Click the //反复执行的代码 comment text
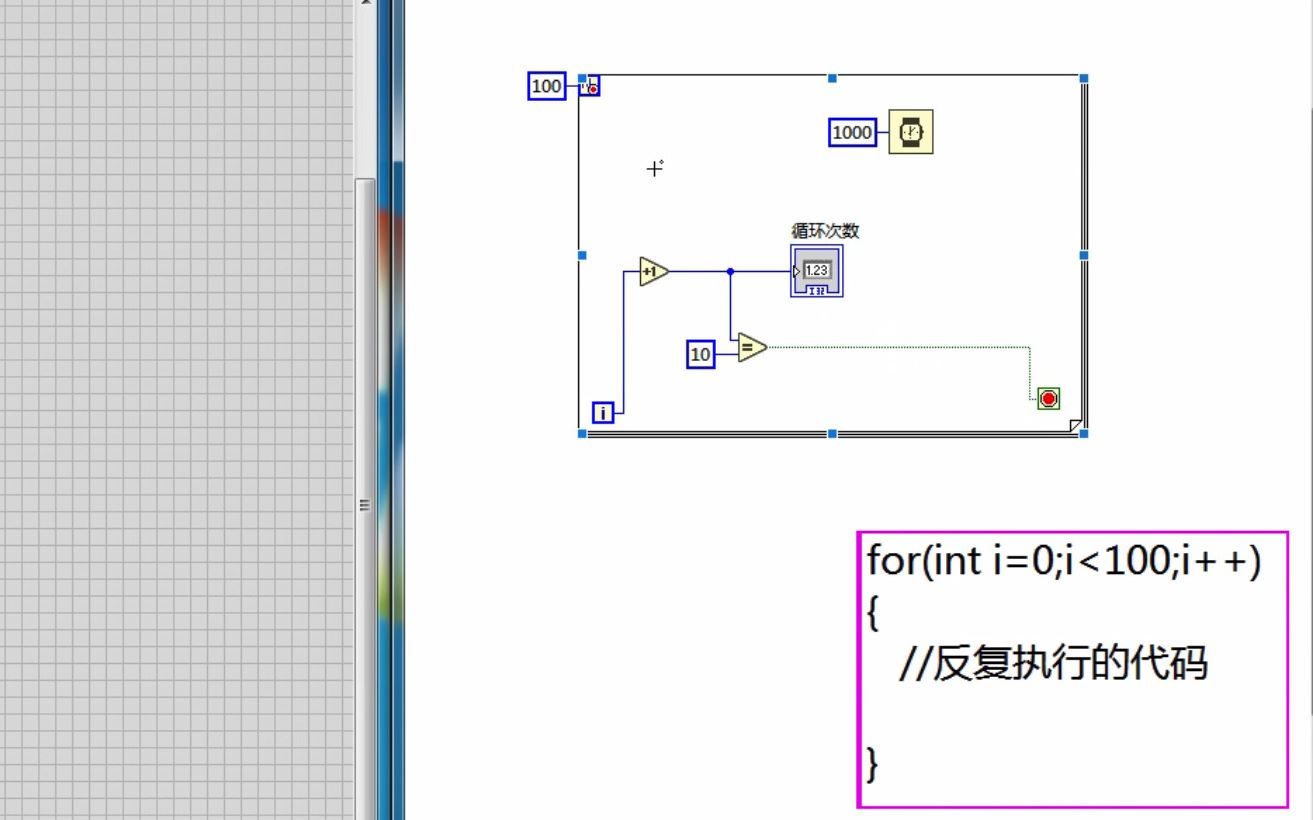1313x820 pixels. tap(1054, 663)
